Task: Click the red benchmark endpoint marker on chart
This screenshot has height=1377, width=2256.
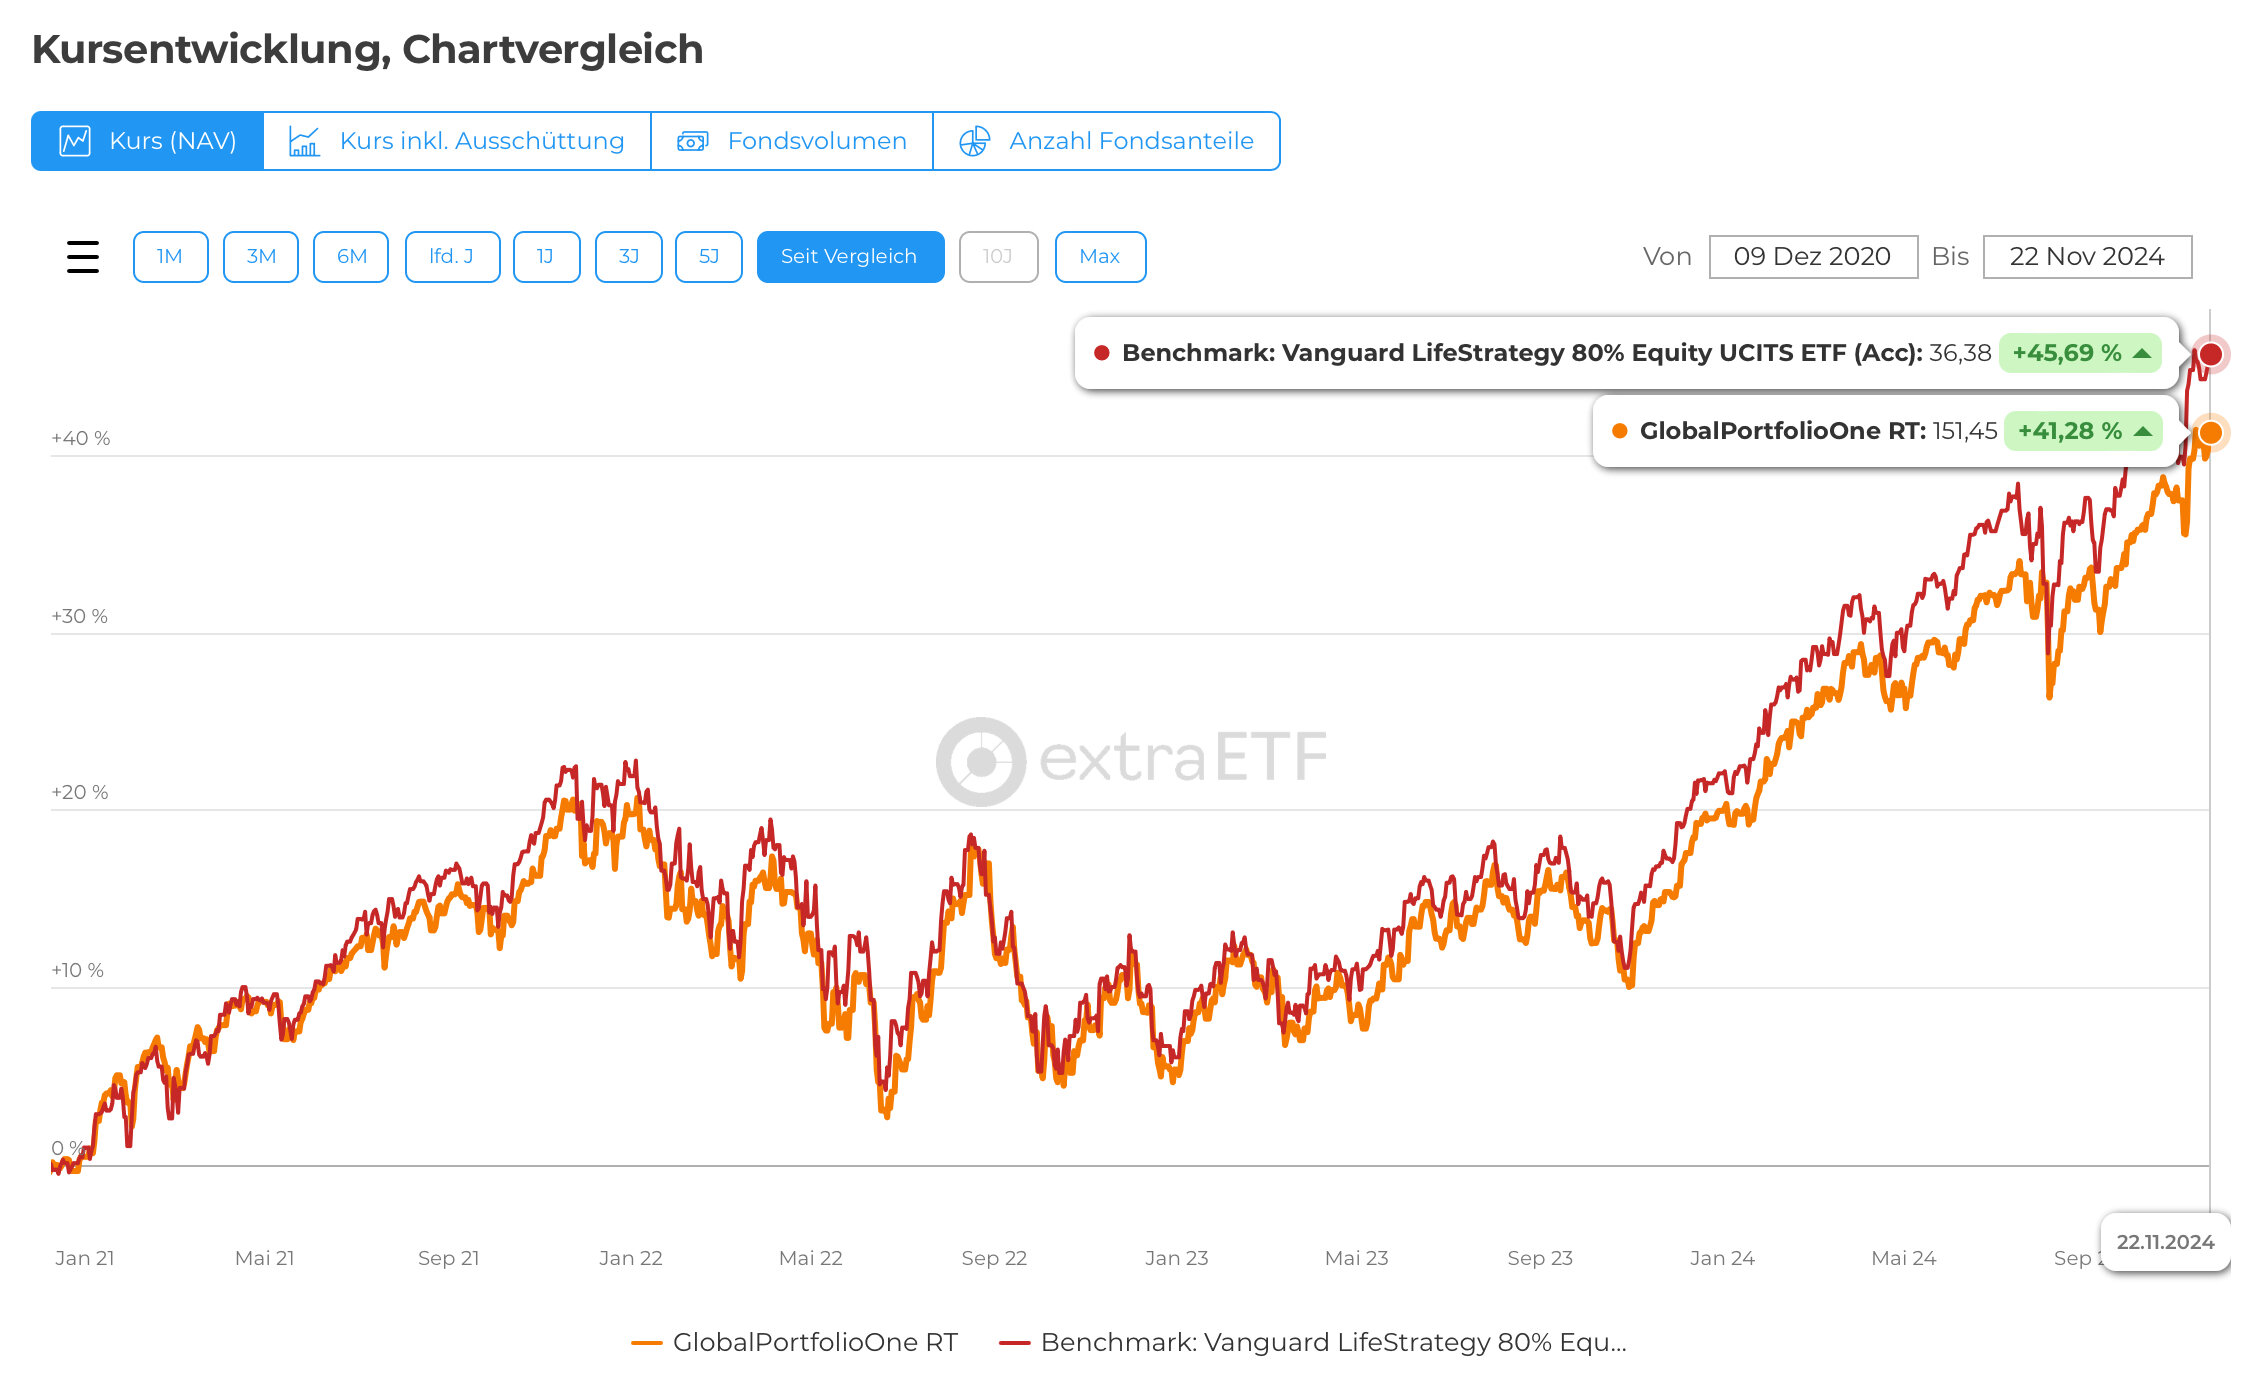Action: 2210,354
